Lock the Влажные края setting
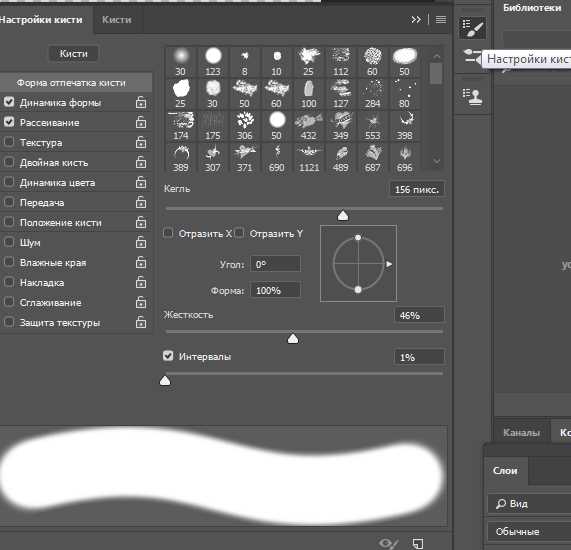571x550 pixels. click(141, 263)
